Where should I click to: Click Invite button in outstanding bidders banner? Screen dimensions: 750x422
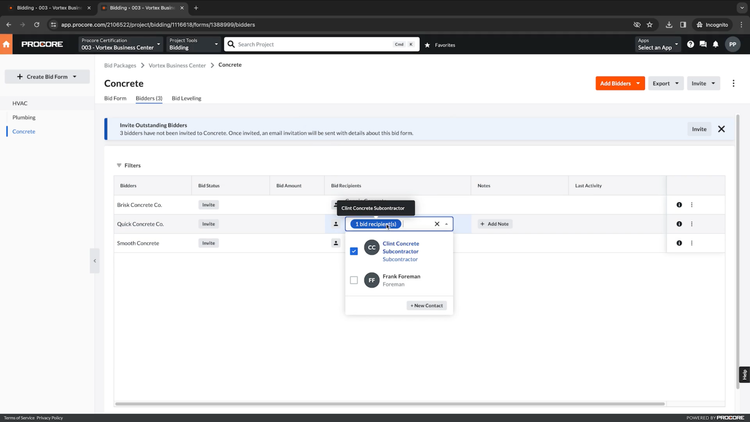699,129
